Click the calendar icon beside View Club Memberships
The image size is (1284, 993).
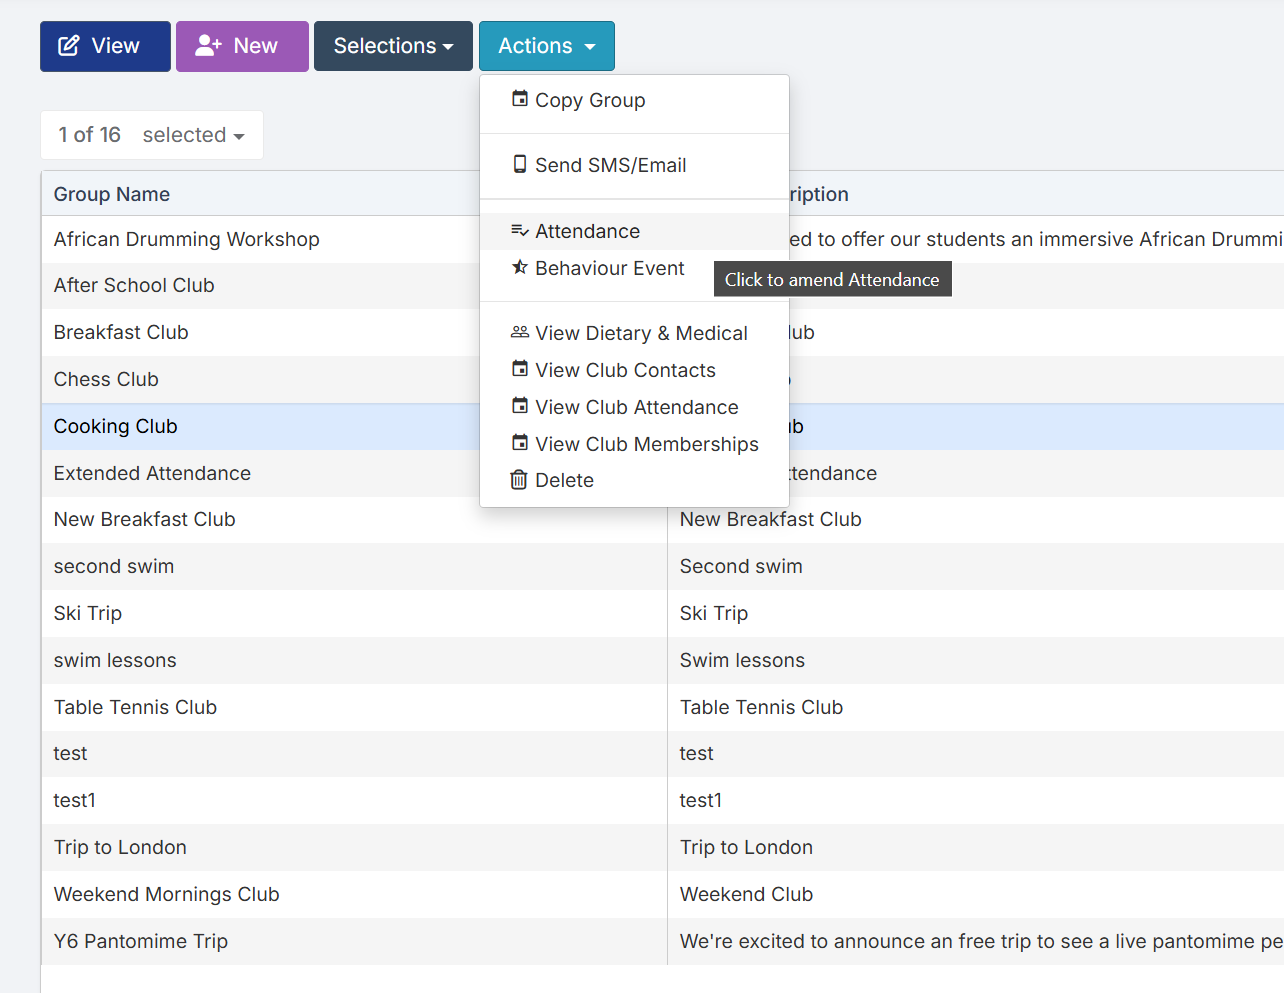(x=520, y=443)
